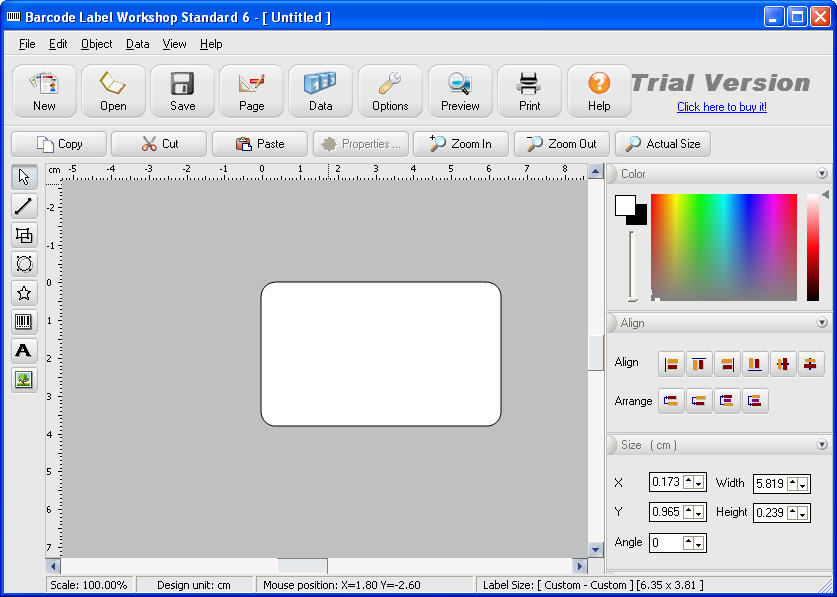
Task: Select the Barcode tool
Action: (x=23, y=321)
